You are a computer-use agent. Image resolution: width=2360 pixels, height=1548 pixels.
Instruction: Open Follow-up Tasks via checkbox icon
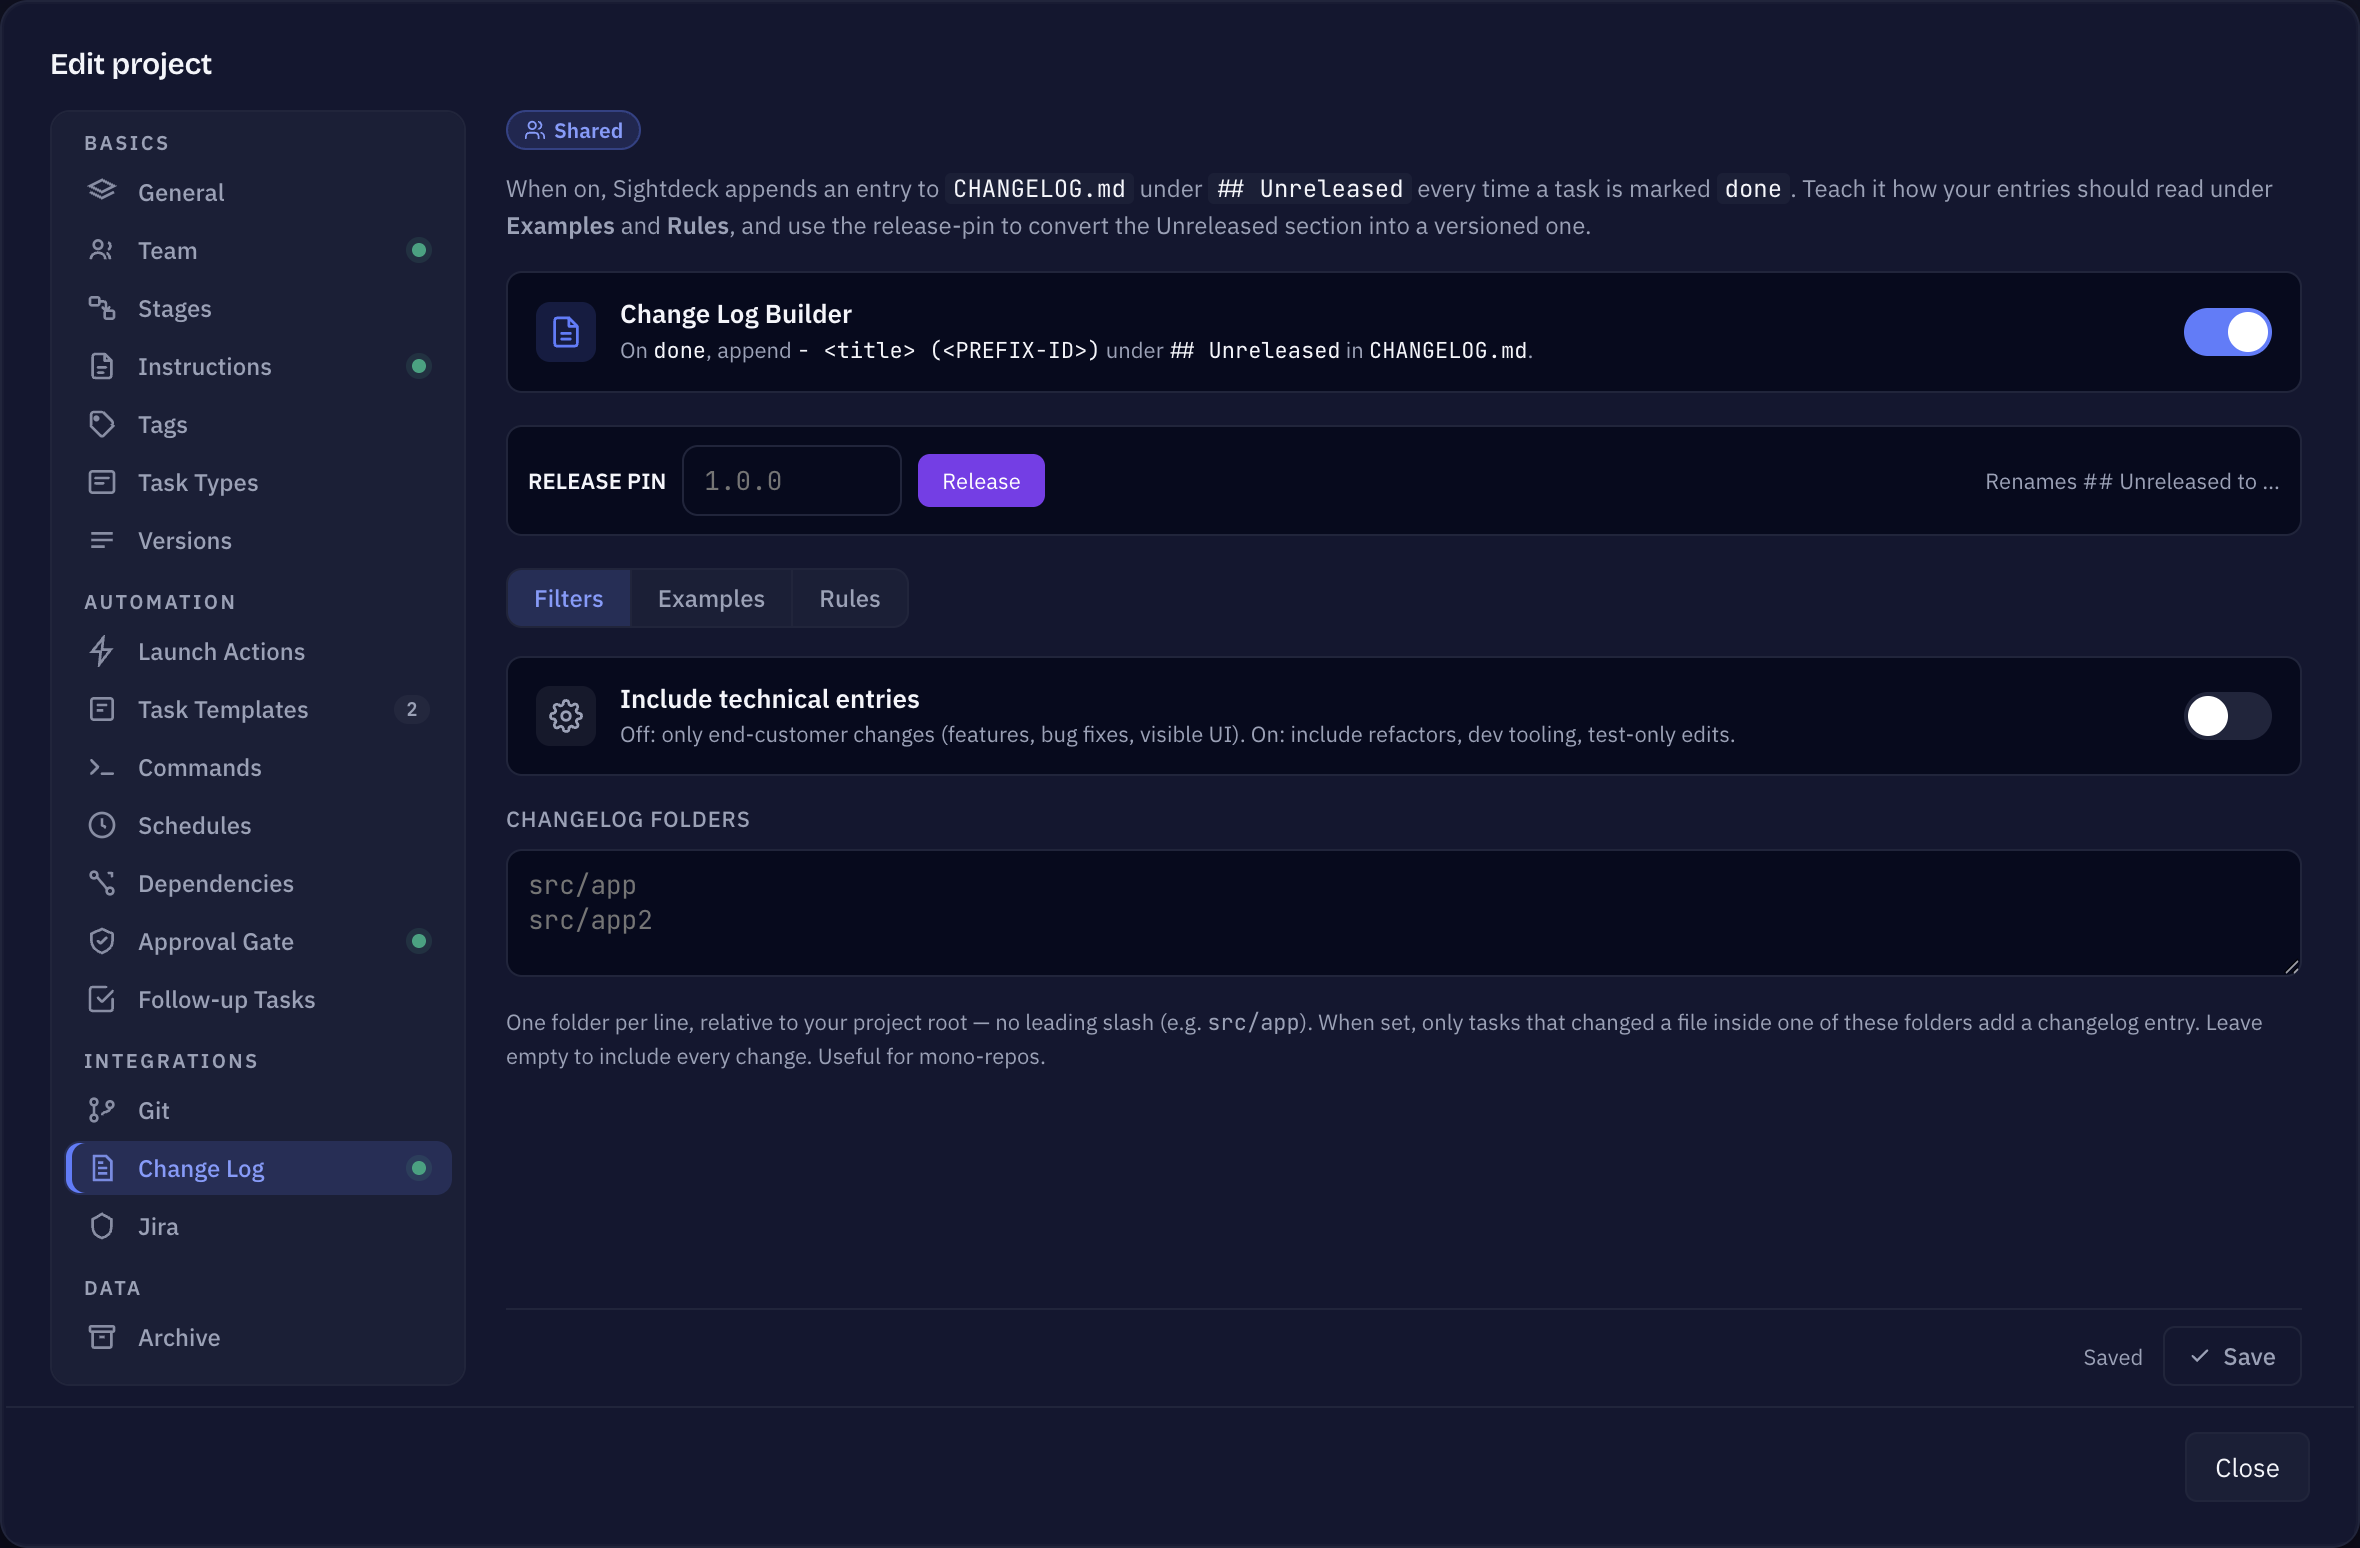pyautogui.click(x=102, y=999)
